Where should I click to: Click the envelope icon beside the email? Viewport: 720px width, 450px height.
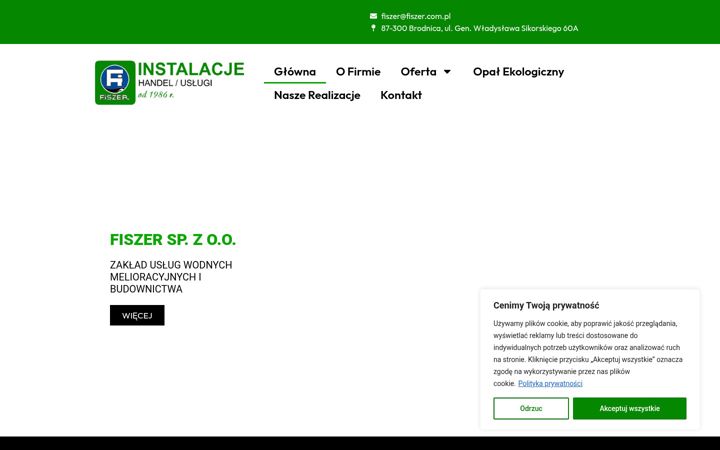pos(373,16)
